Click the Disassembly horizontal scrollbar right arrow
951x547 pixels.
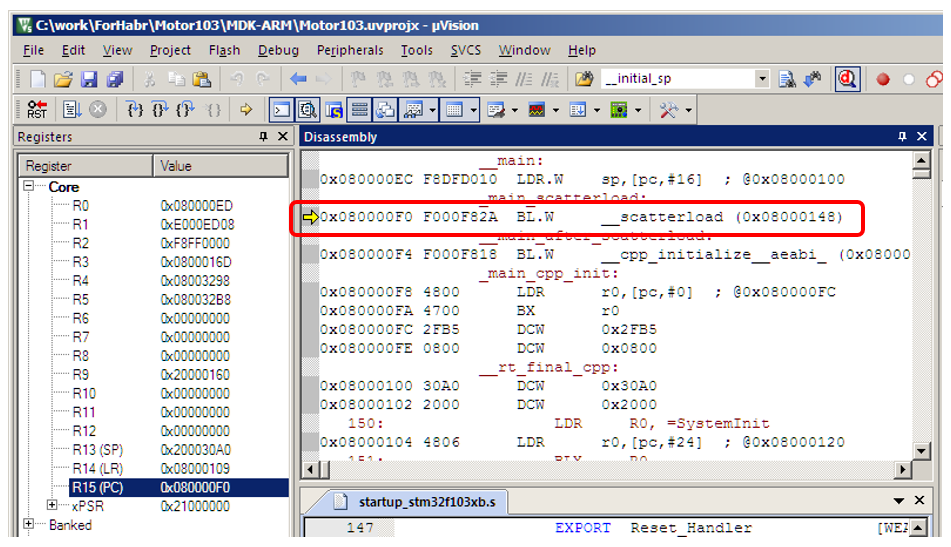pos(903,469)
